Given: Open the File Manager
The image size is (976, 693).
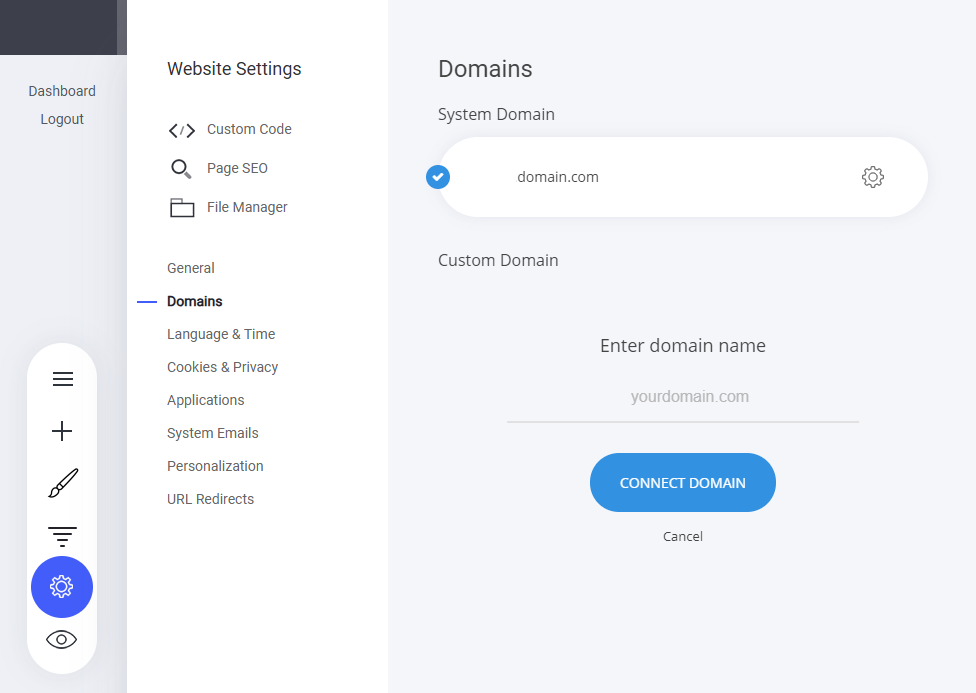Looking at the screenshot, I should [x=247, y=207].
